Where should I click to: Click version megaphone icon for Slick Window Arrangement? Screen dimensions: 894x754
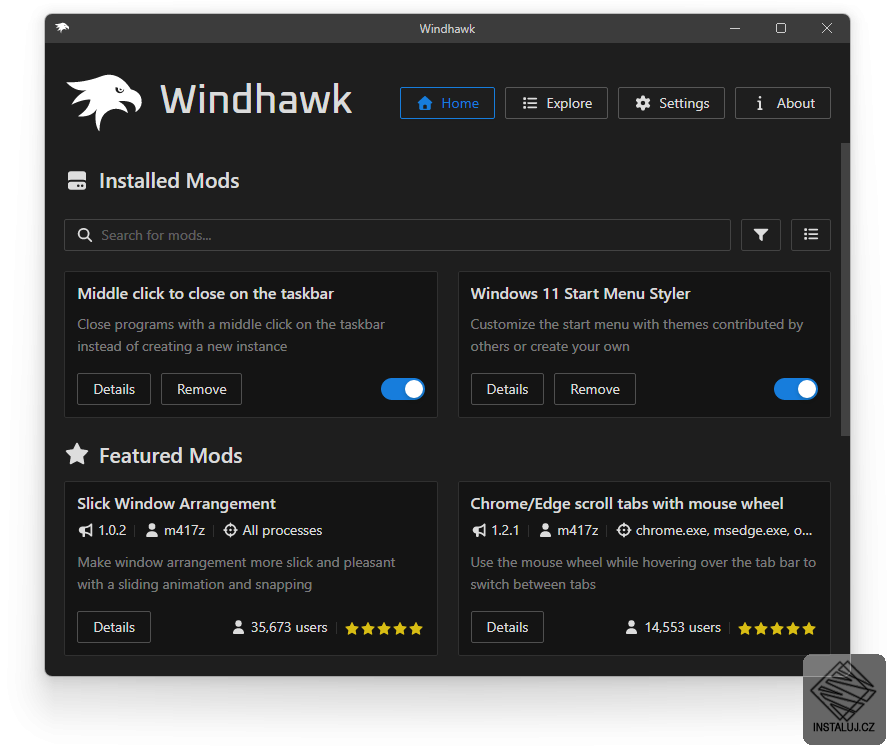coord(86,530)
